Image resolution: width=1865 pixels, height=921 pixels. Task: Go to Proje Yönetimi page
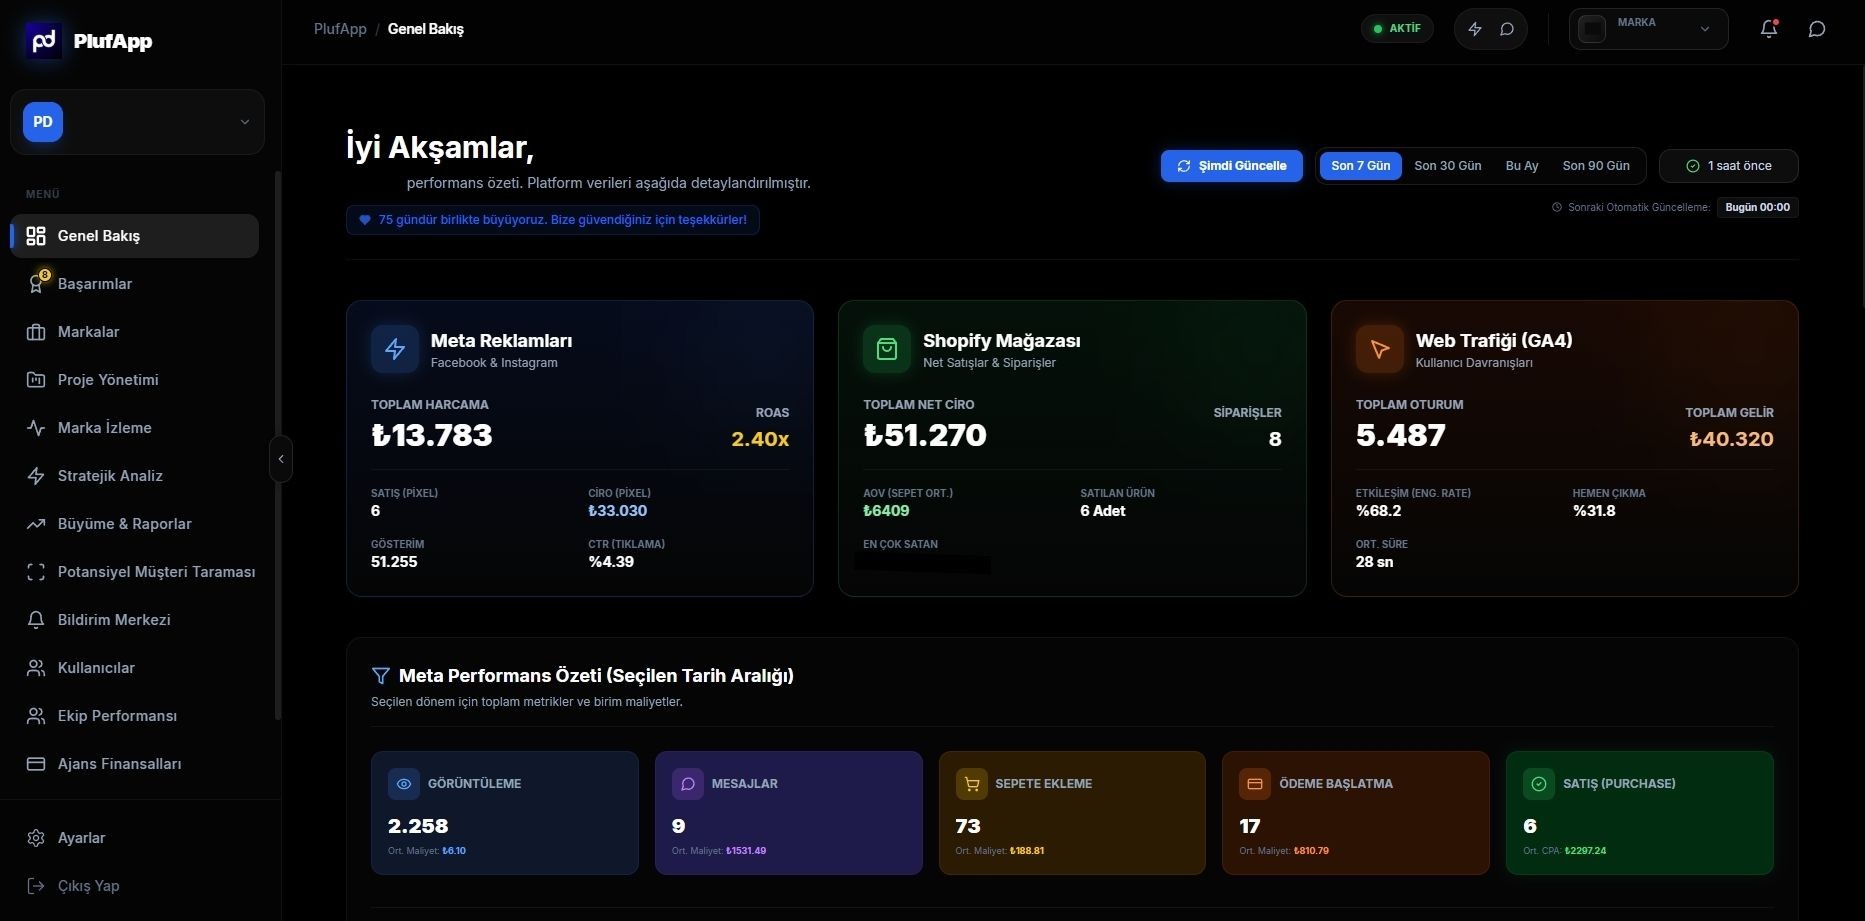[134, 380]
